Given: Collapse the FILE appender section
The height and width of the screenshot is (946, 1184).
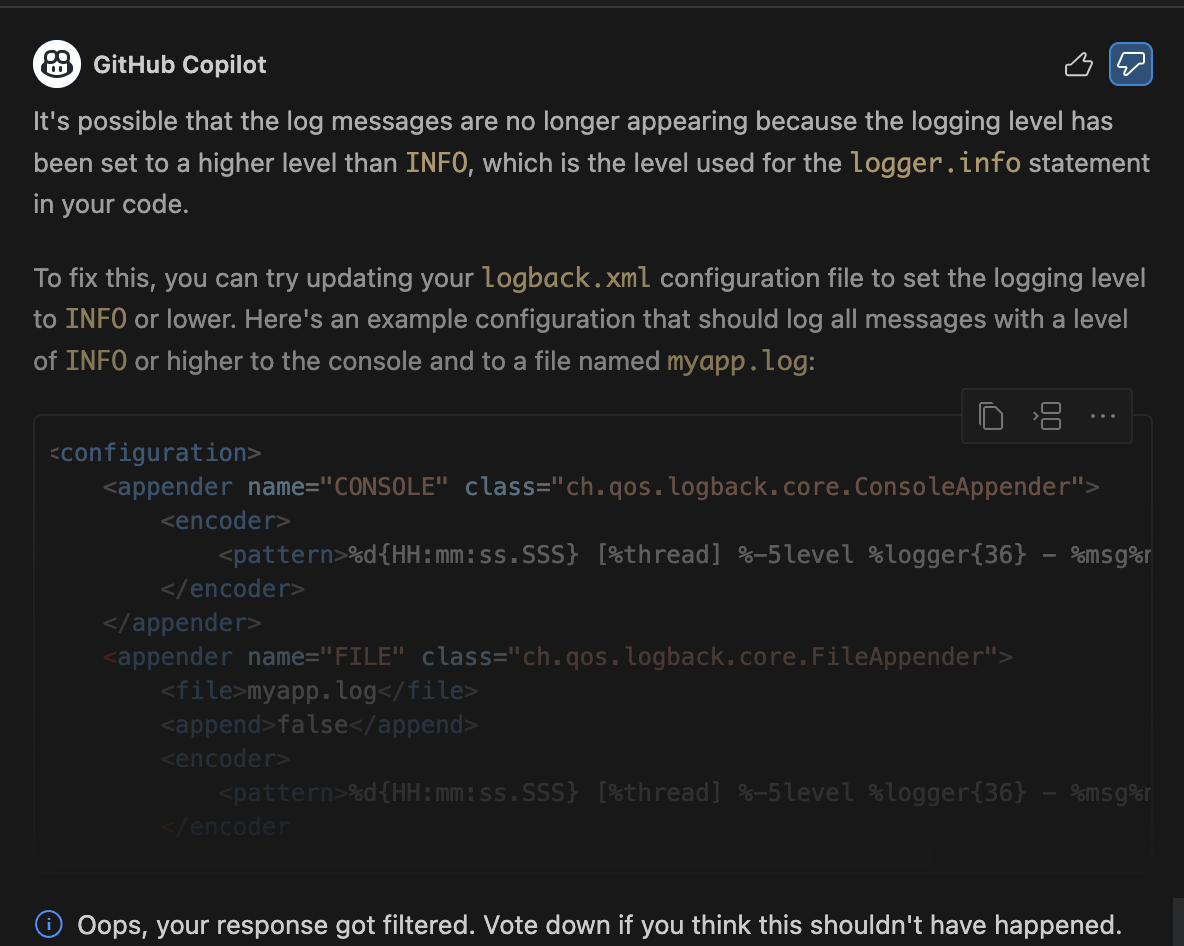Looking at the screenshot, I should (175, 656).
